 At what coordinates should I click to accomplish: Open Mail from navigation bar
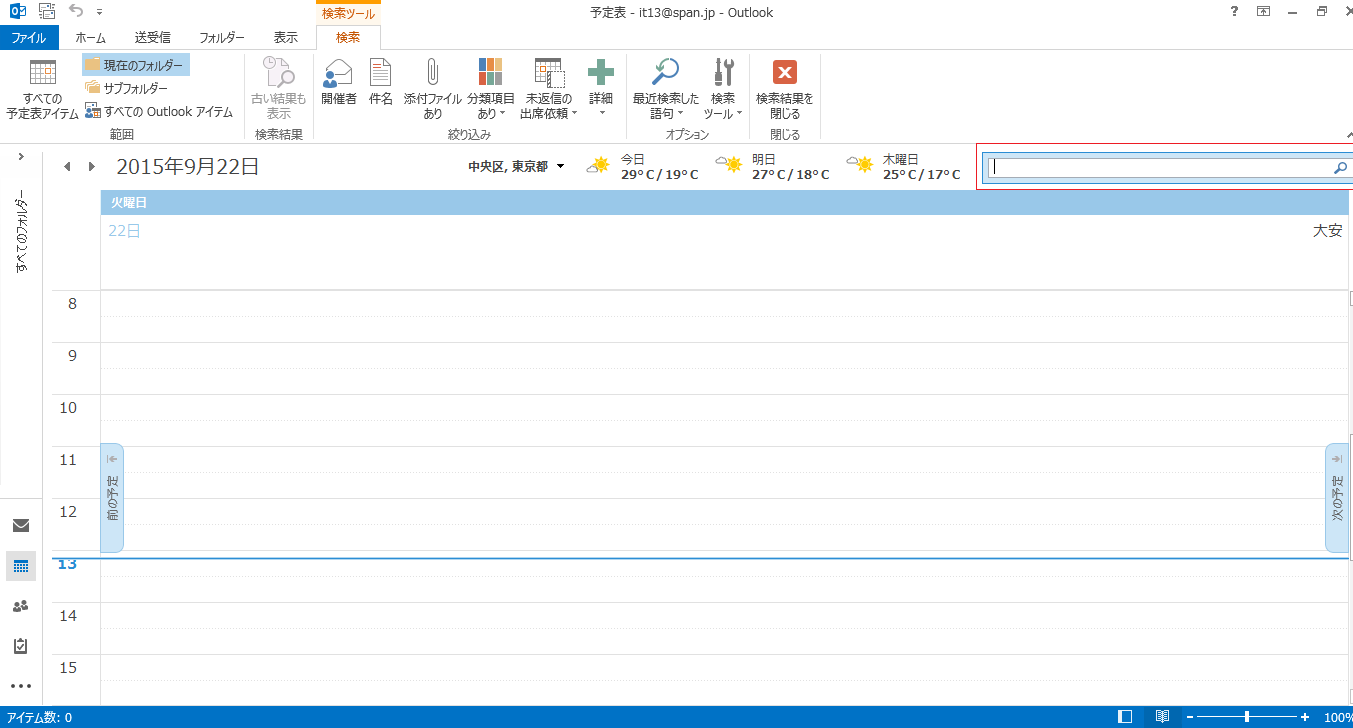point(21,525)
